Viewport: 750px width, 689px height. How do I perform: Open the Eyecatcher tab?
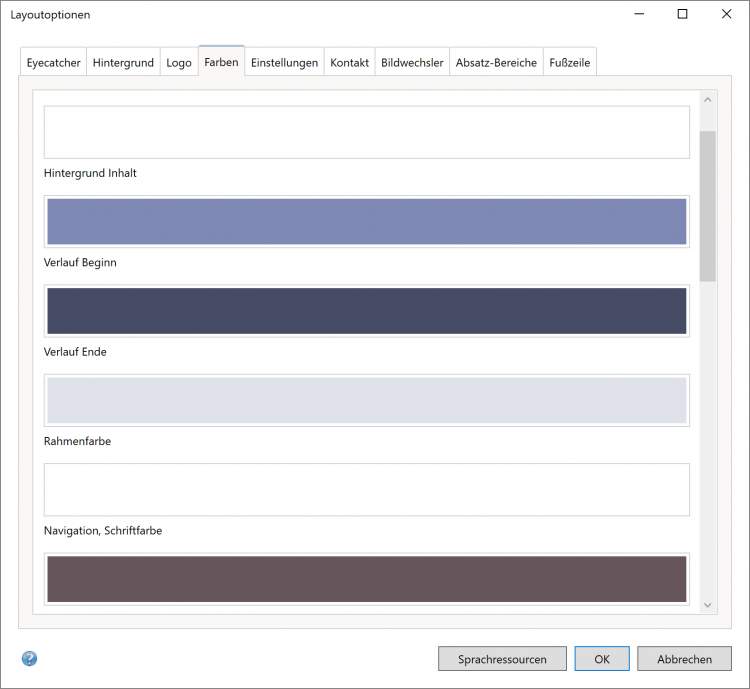click(53, 62)
